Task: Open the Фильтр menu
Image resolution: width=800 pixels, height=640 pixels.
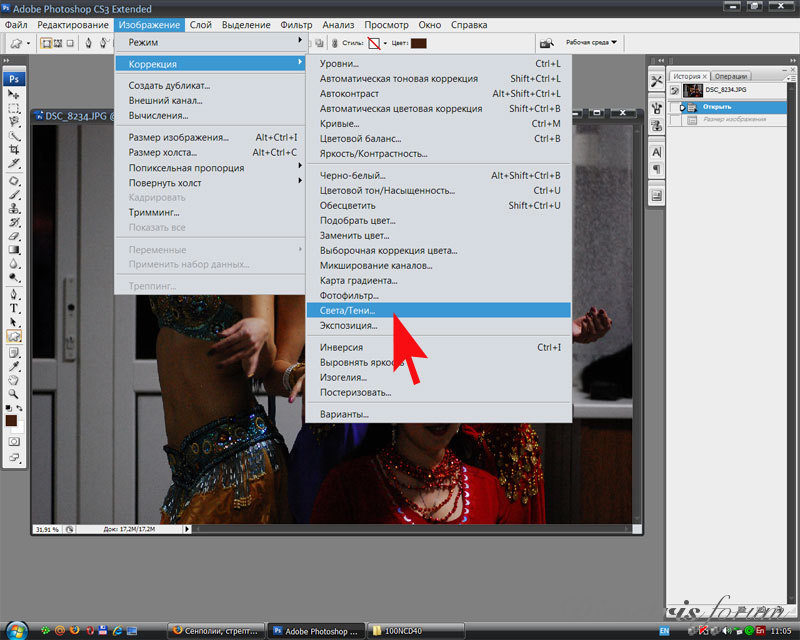Action: tap(296, 24)
